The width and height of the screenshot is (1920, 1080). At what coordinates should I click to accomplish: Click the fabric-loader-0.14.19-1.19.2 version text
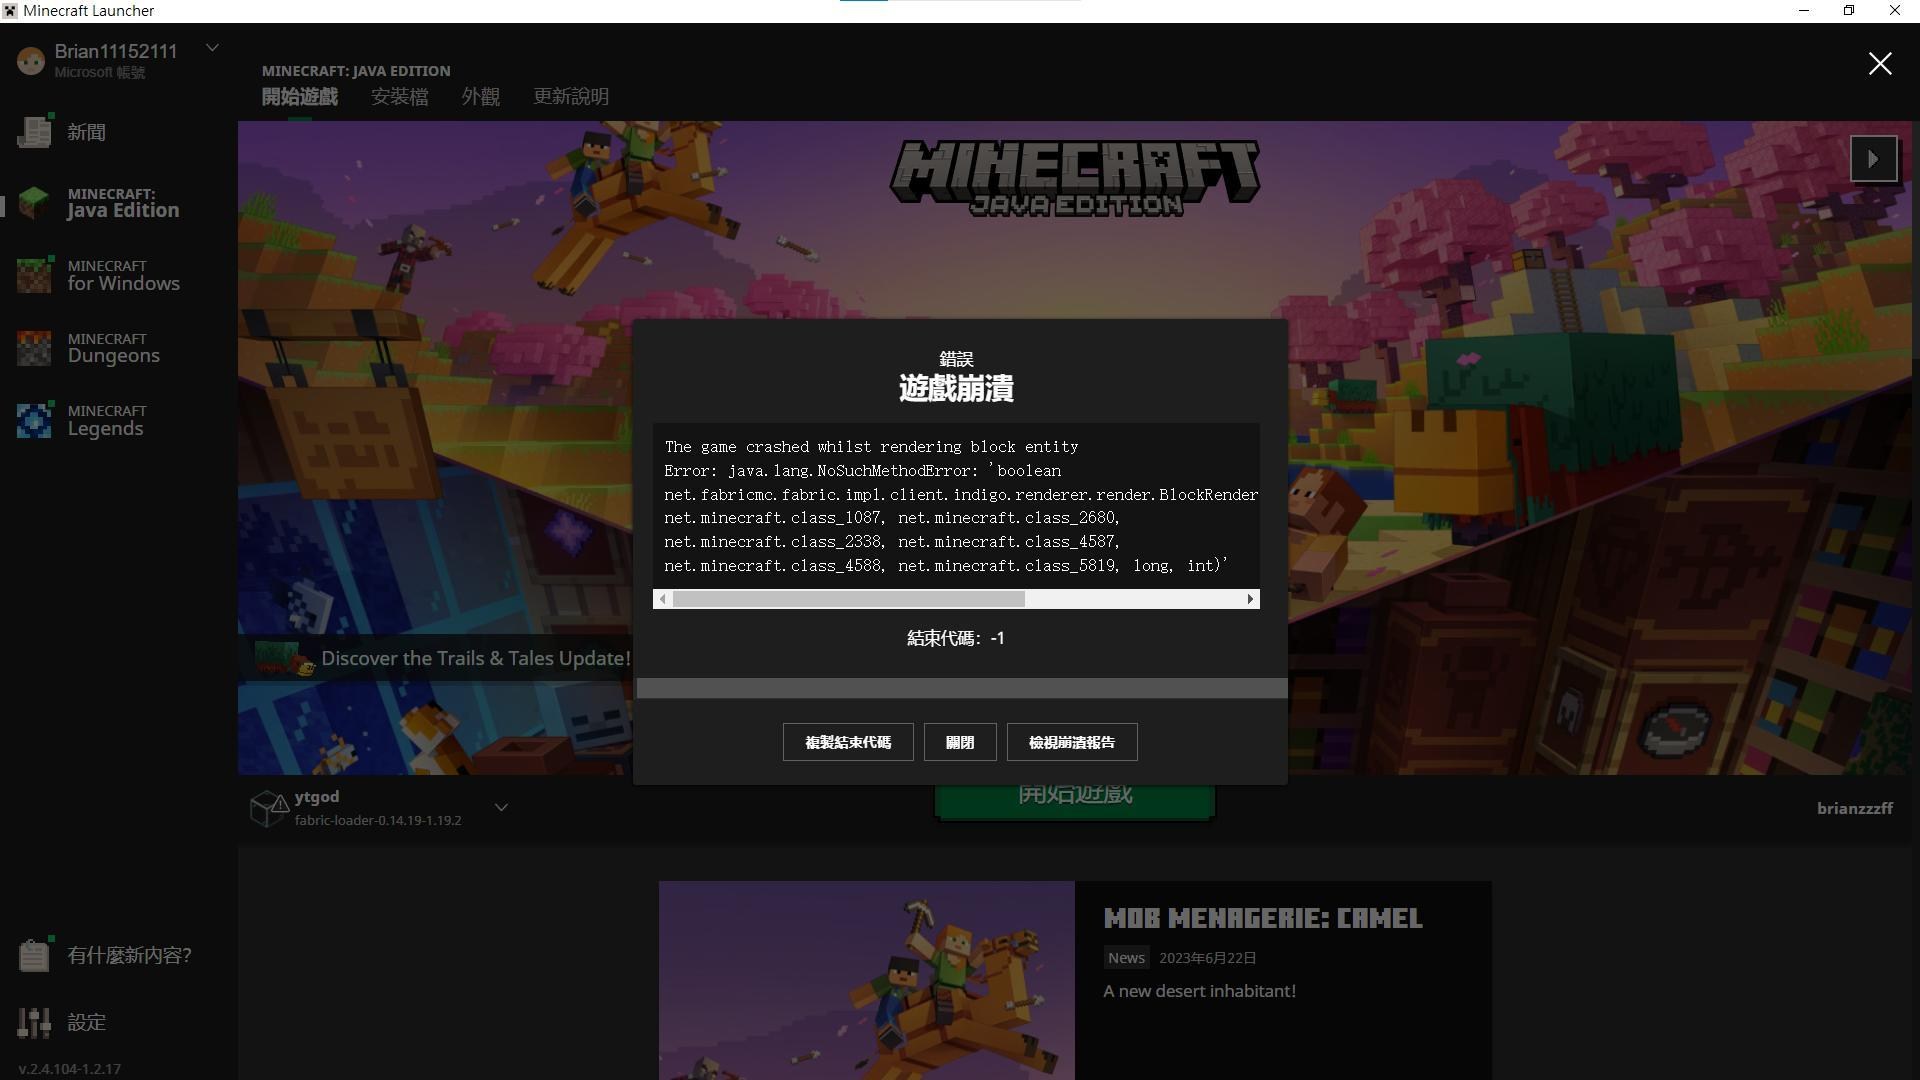378,820
